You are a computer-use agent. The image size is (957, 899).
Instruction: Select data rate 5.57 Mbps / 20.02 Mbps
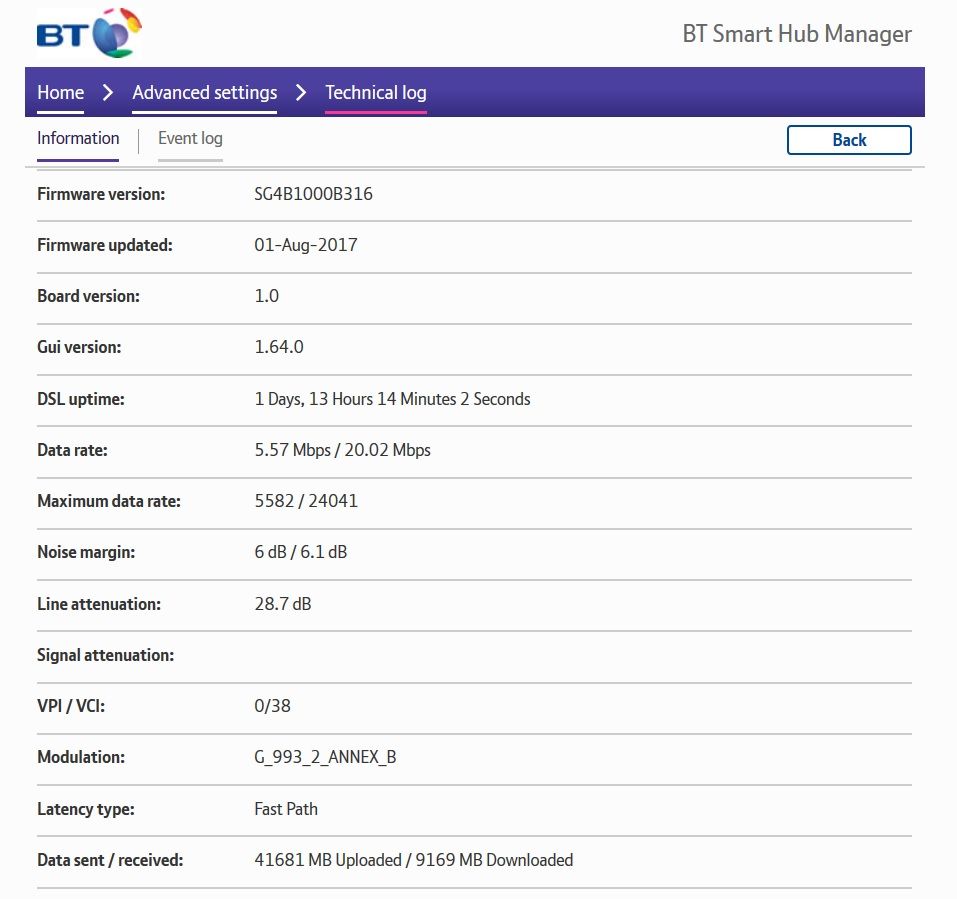coord(342,450)
